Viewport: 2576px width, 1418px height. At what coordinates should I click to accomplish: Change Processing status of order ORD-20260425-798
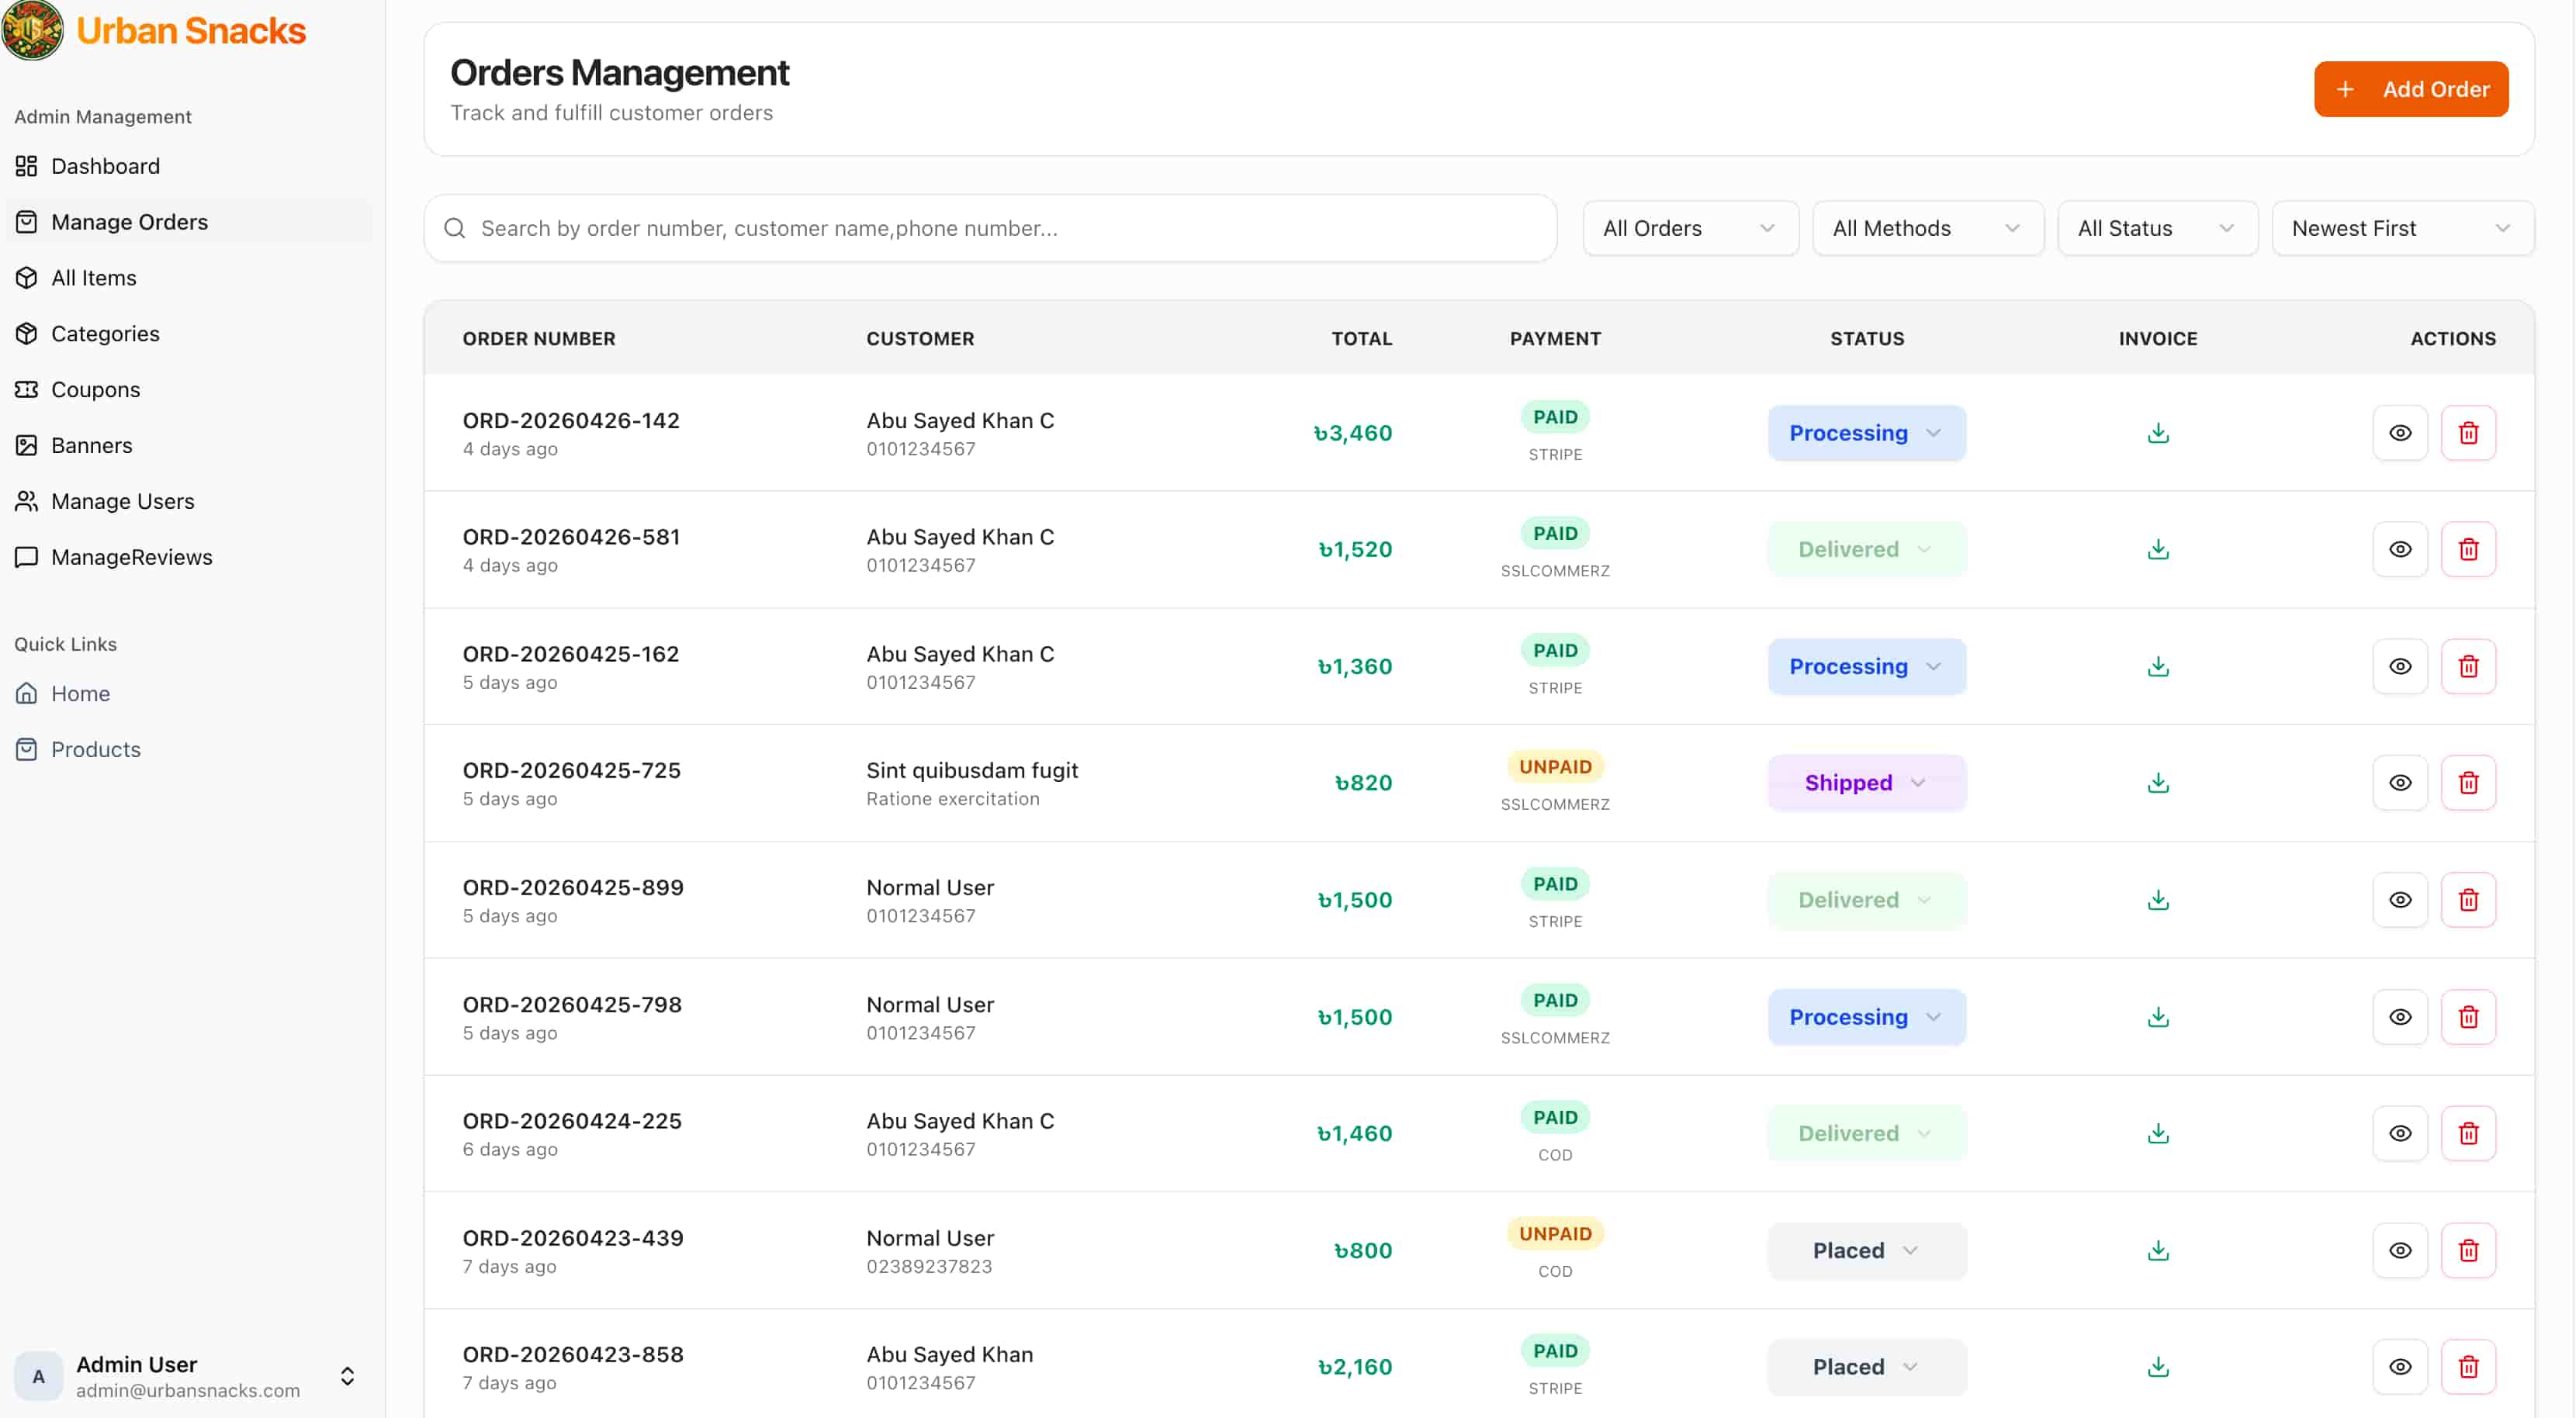coord(1866,1017)
